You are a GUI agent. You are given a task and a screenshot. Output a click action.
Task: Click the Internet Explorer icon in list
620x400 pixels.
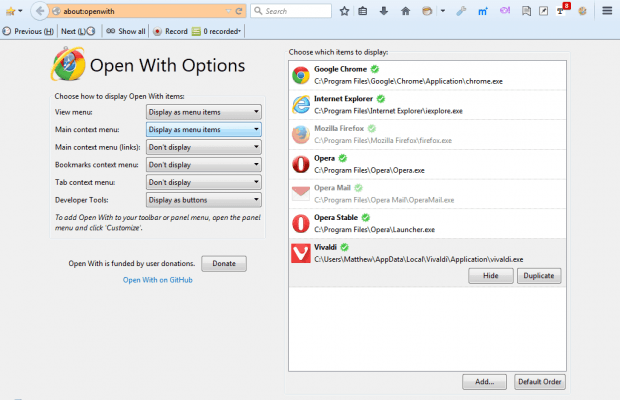click(301, 105)
